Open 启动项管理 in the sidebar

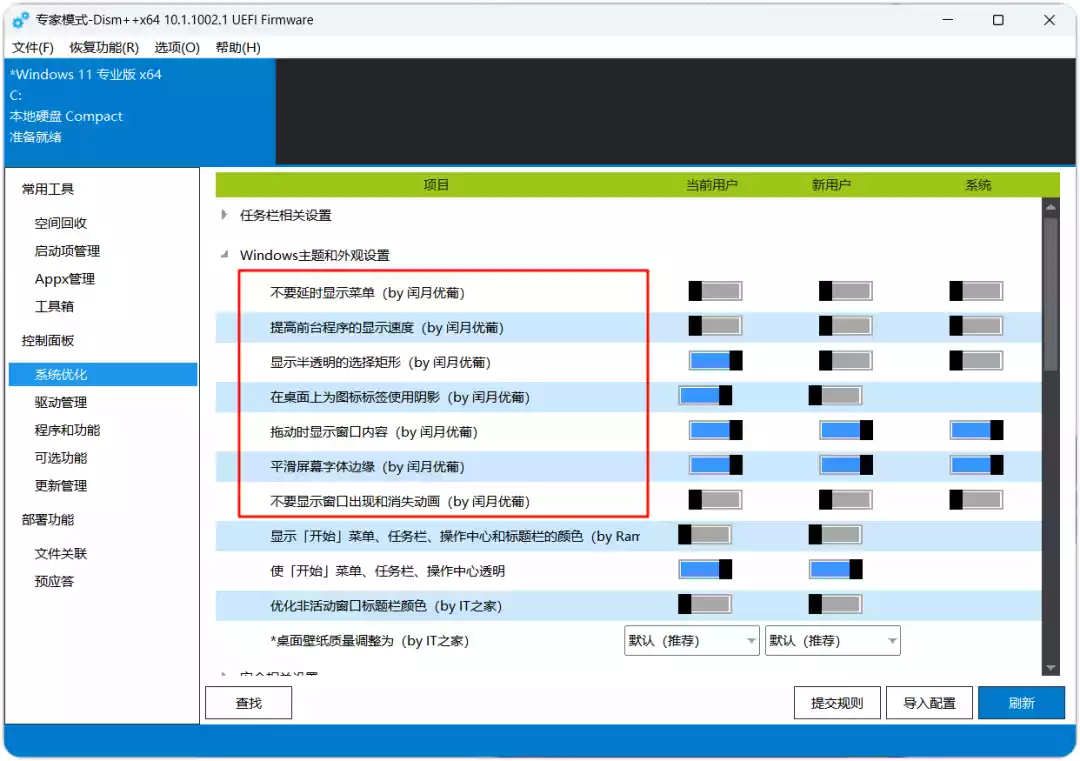click(x=67, y=251)
